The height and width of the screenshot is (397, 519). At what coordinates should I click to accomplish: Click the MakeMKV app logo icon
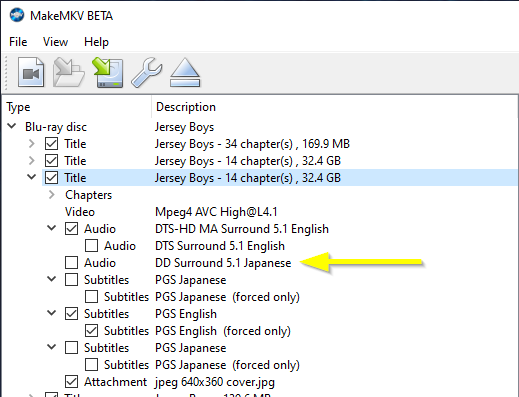17,15
